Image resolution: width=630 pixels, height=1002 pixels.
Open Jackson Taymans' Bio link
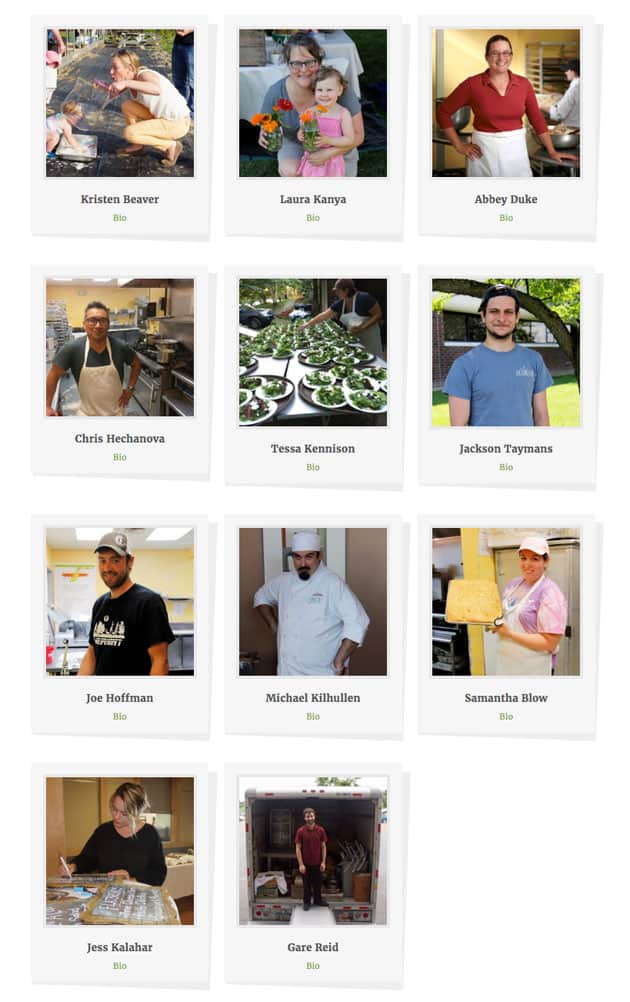pos(506,467)
